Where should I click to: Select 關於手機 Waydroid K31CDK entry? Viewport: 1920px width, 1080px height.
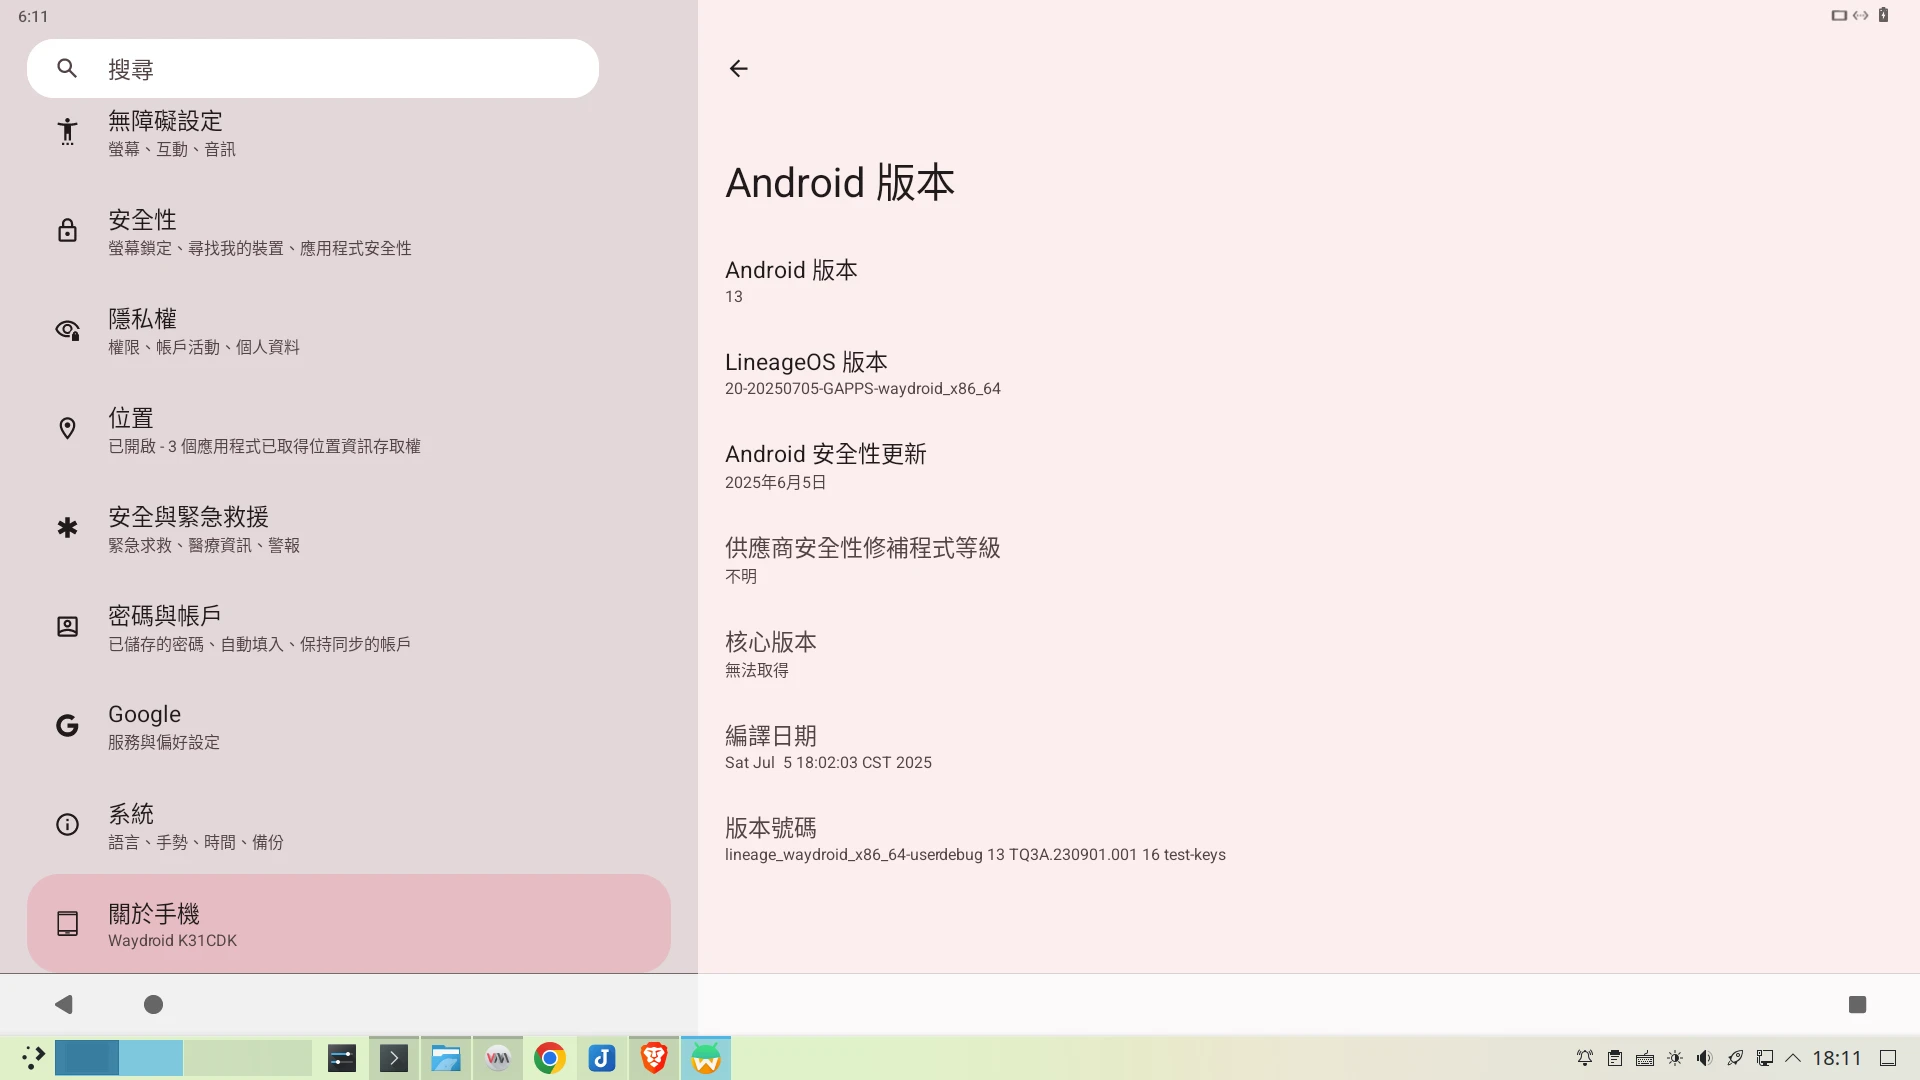point(349,923)
